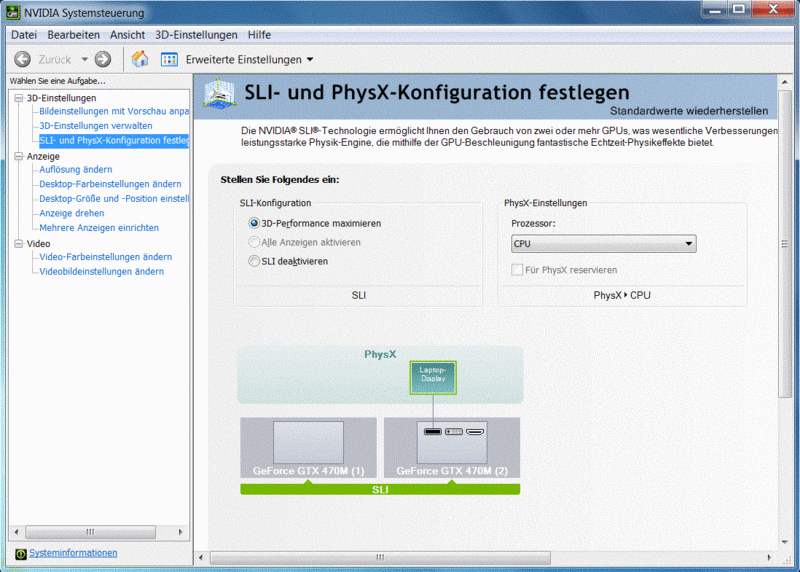Click the task tree horizontal scrollbar thumb
This screenshot has height=572, width=800.
point(90,532)
